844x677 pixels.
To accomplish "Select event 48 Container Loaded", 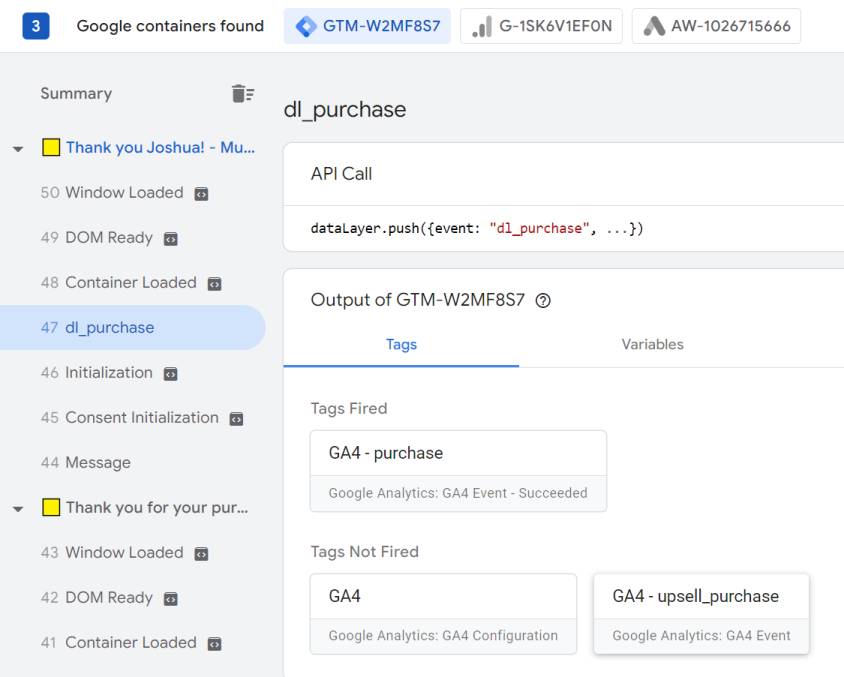I will tap(118, 283).
